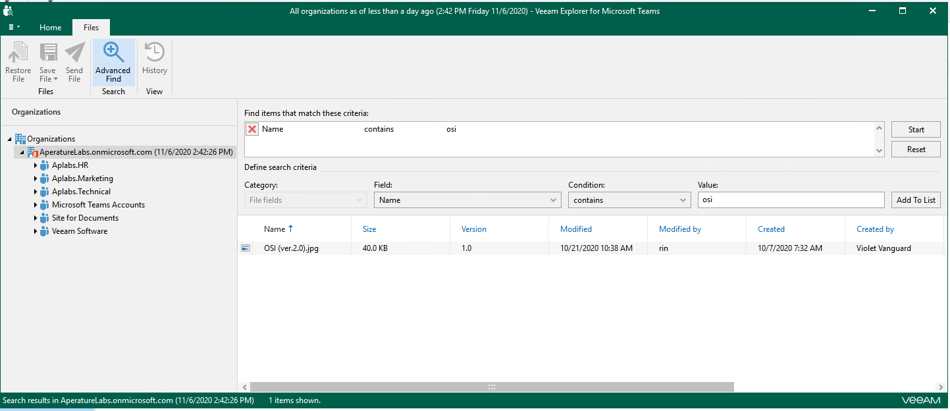Open the Condition dropdown showing contains
Screen dimensions: 950x411
point(629,200)
